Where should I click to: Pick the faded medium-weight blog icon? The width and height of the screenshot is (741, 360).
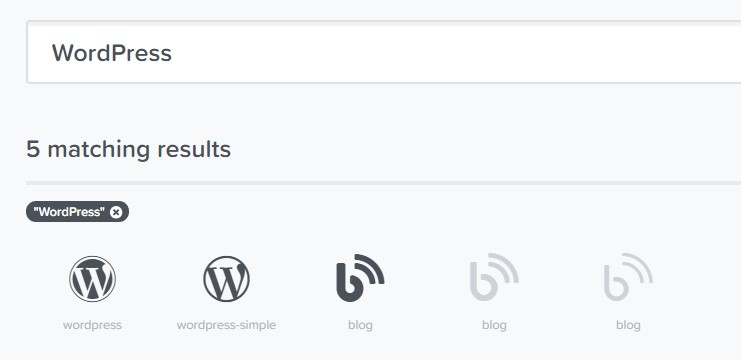click(494, 277)
